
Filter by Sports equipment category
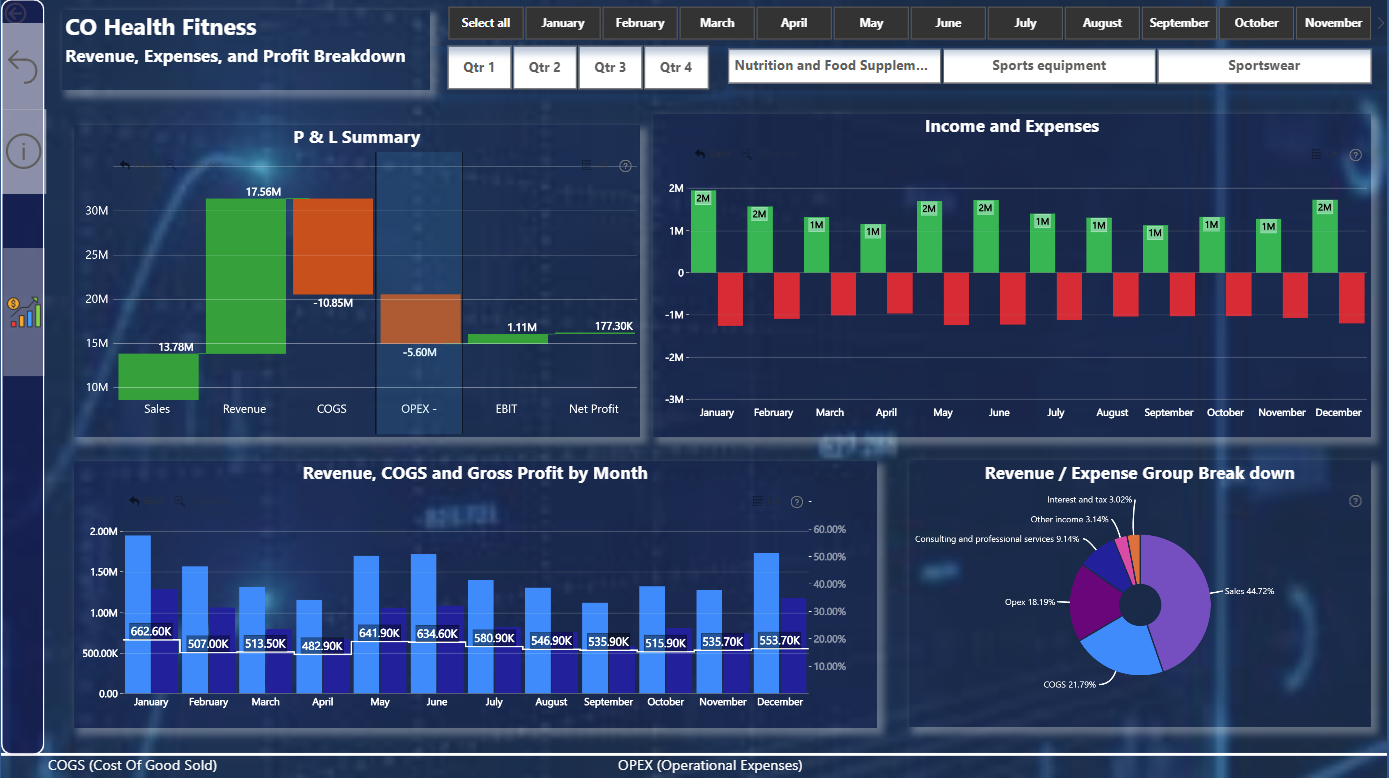(x=1049, y=66)
